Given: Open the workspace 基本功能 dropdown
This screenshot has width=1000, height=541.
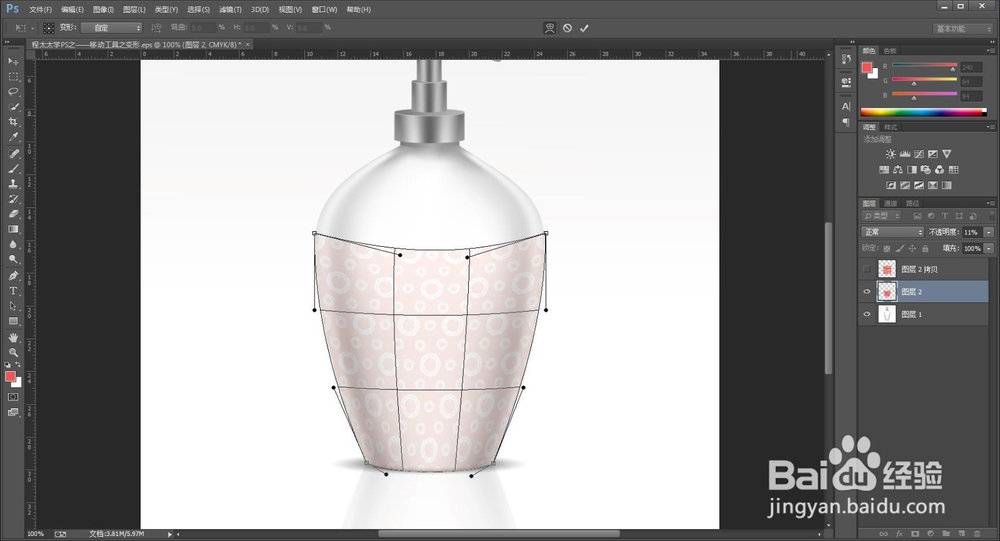Looking at the screenshot, I should point(963,29).
